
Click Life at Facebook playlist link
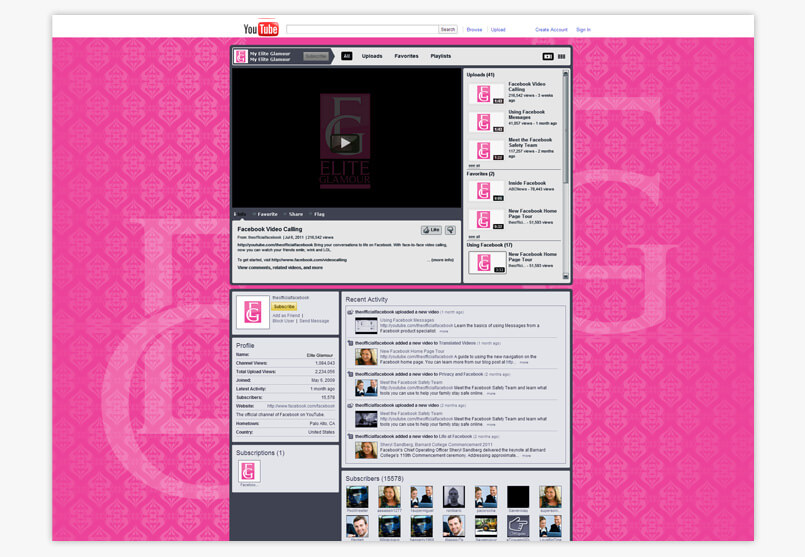pyautogui.click(x=455, y=436)
